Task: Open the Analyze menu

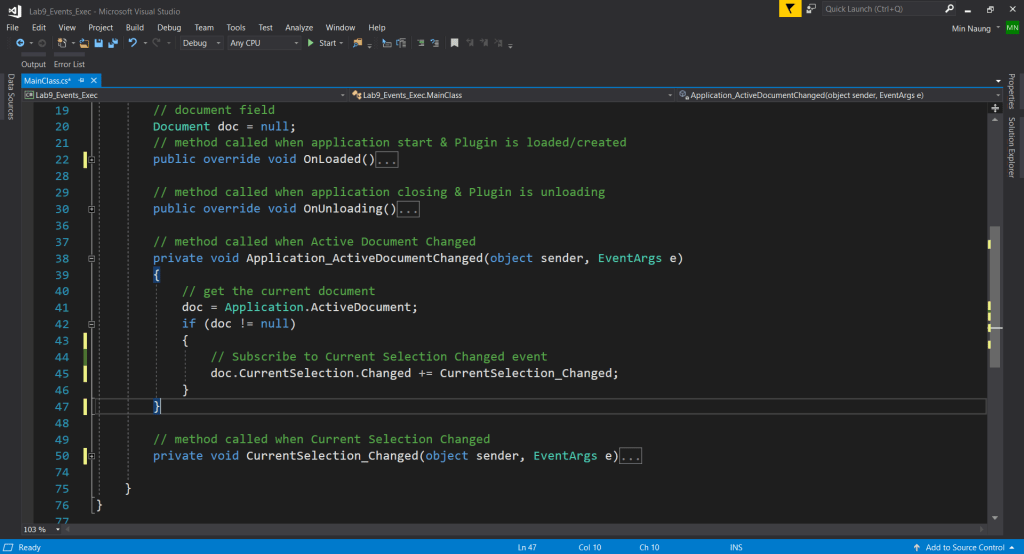Action: 299,27
